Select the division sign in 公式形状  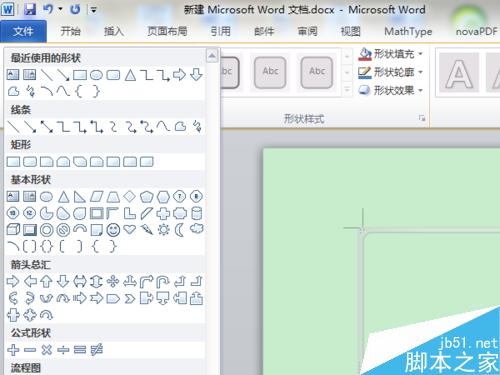pos(63,350)
